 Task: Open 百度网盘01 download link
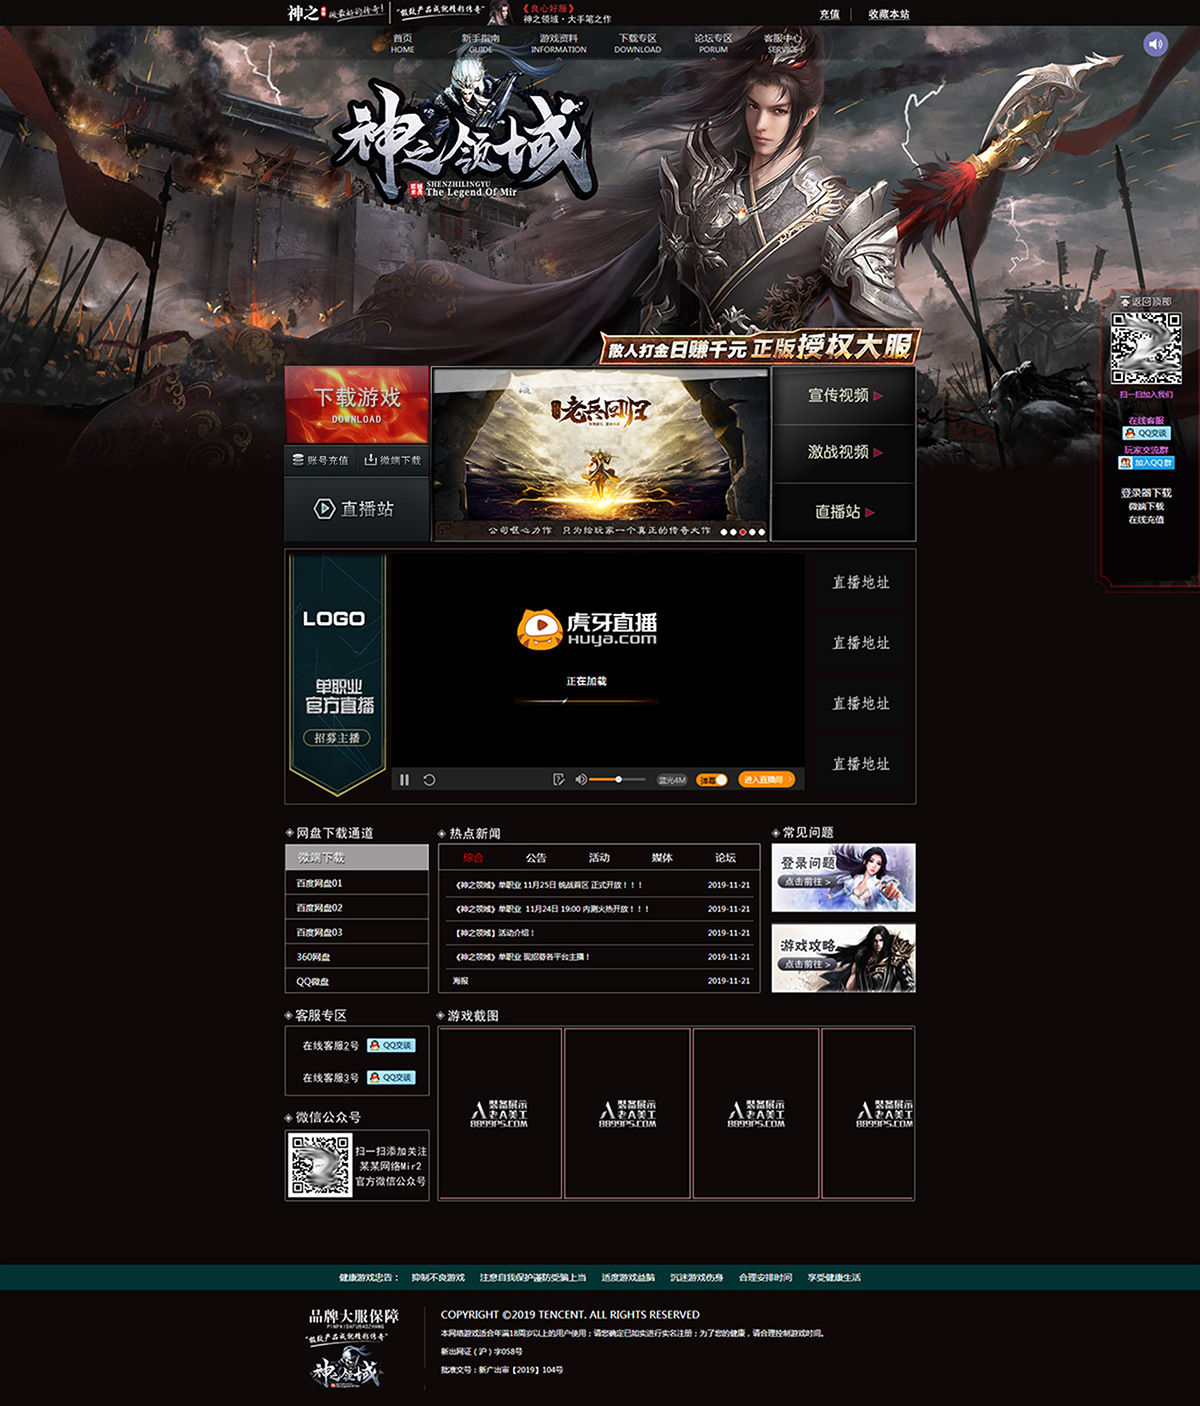pyautogui.click(x=357, y=883)
